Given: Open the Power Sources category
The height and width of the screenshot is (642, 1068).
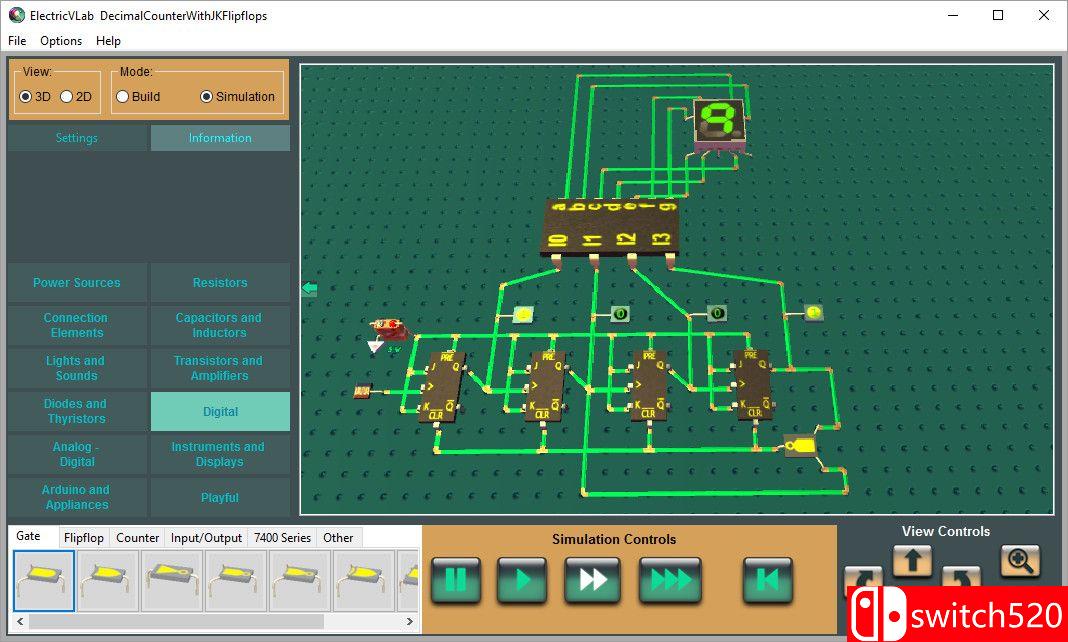Looking at the screenshot, I should pos(77,283).
